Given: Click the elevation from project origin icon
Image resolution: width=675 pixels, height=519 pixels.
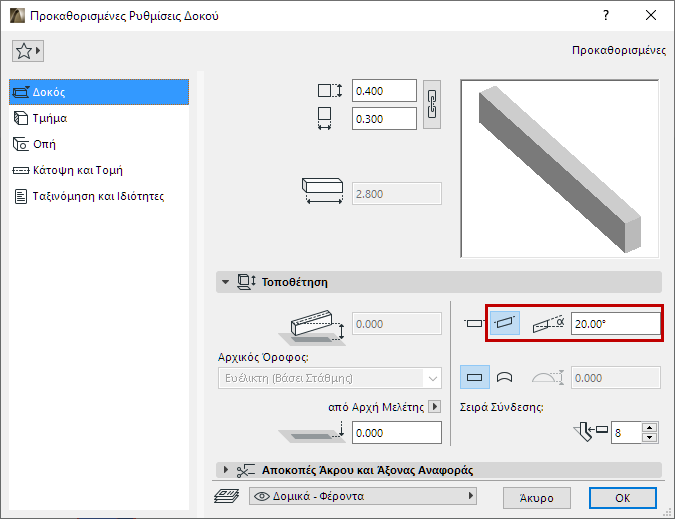Looking at the screenshot, I should point(312,432).
